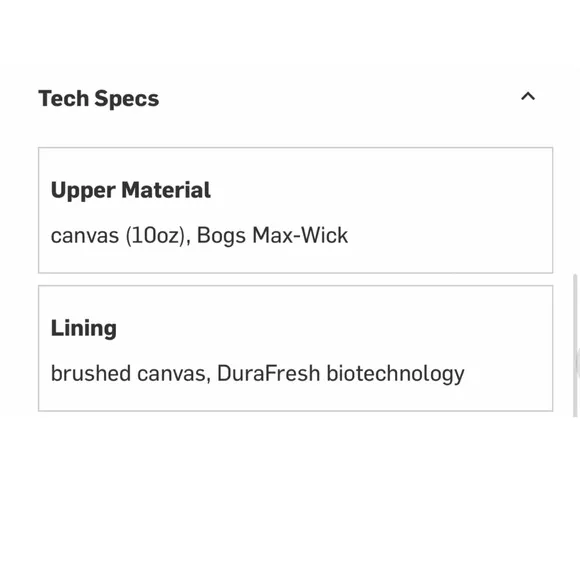Click the word "Upper" in first card
The image size is (580, 580).
click(83, 191)
